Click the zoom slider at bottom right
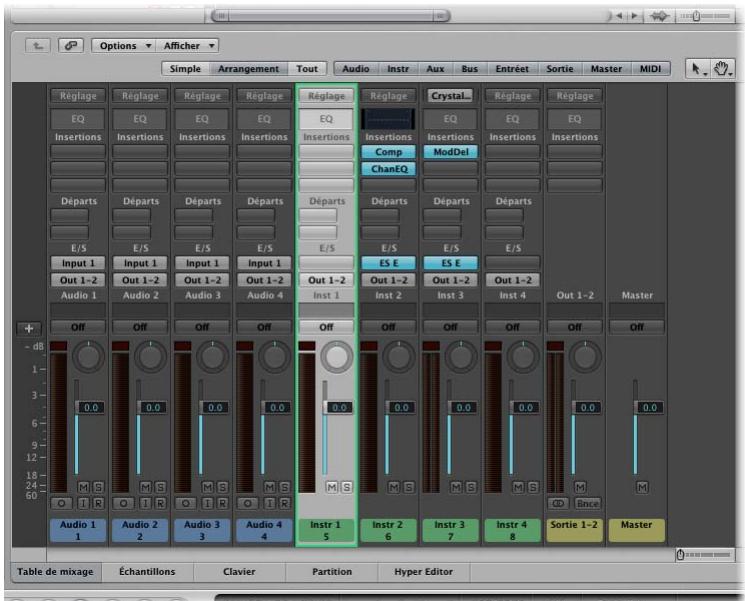 tap(705, 555)
